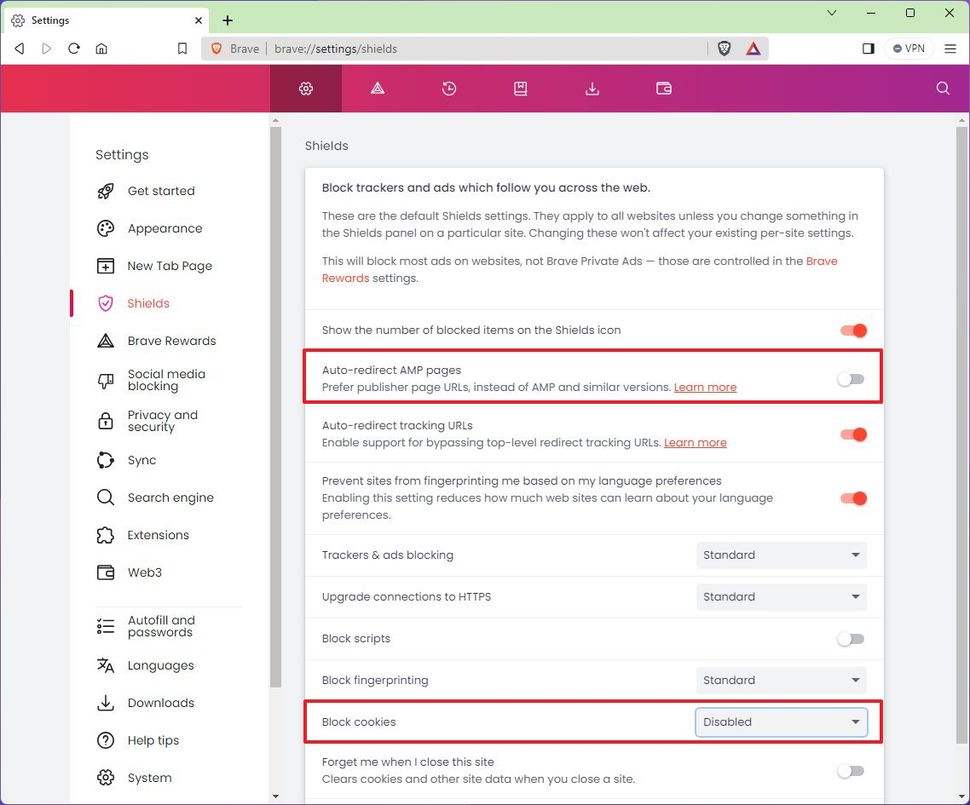Open the browser hamburger menu

point(950,48)
